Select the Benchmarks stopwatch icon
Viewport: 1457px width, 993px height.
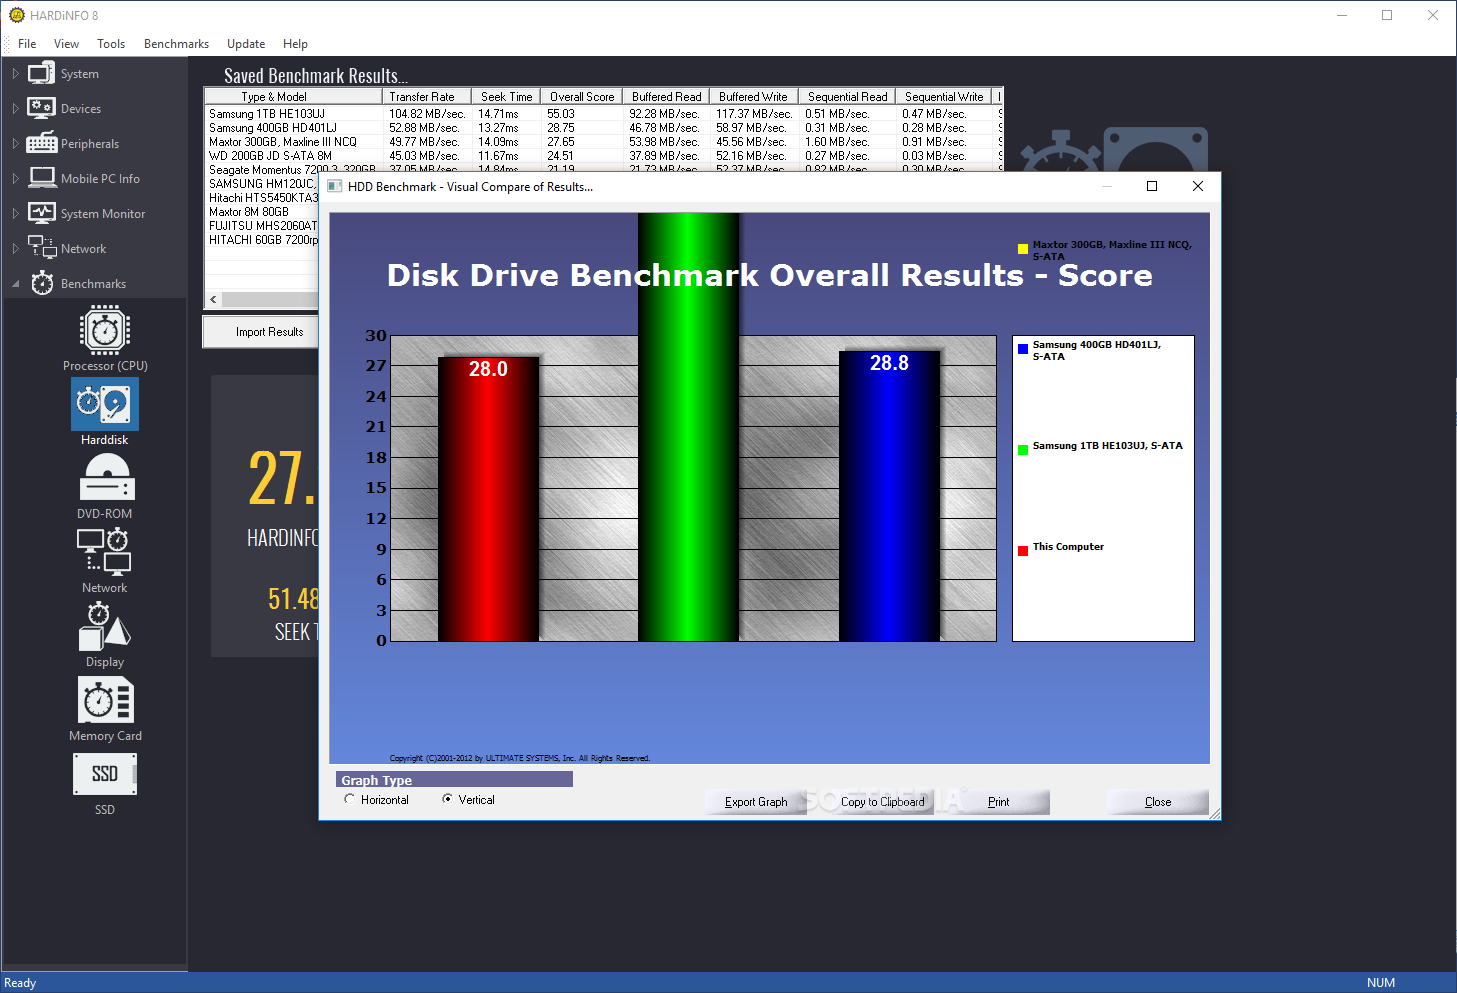[x=42, y=283]
